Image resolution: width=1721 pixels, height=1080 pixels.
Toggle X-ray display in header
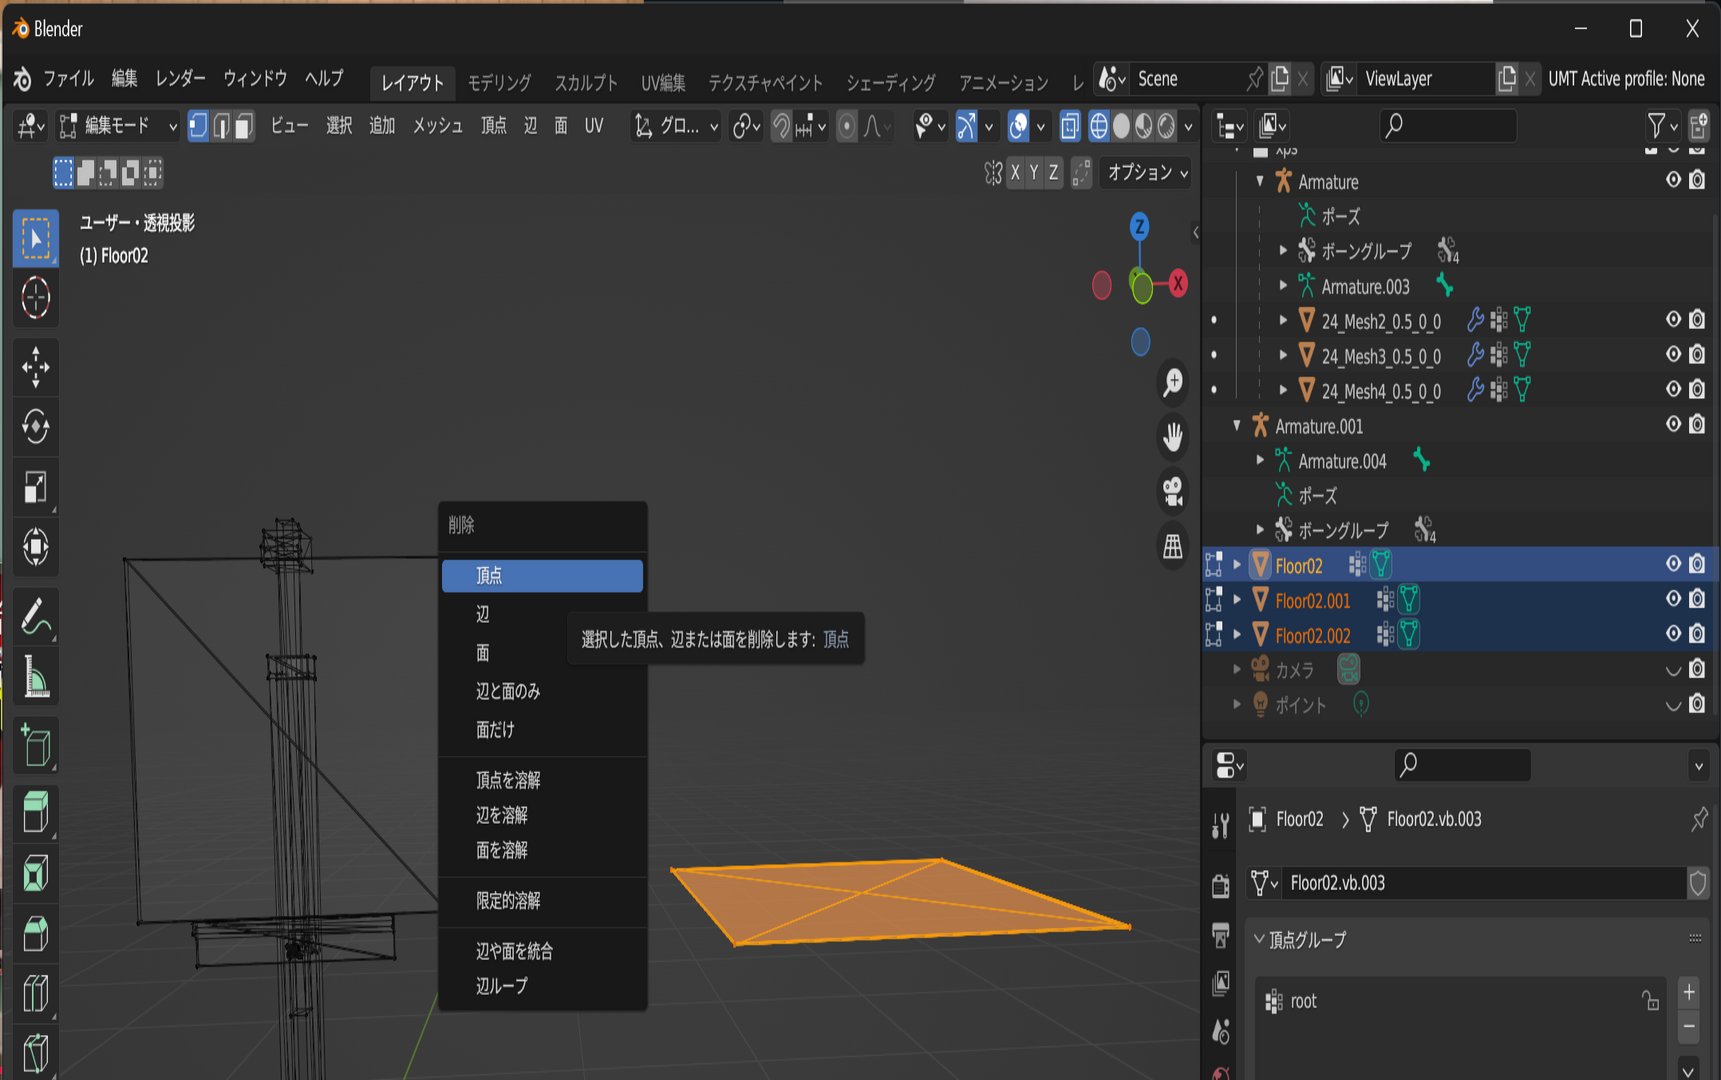(1070, 126)
